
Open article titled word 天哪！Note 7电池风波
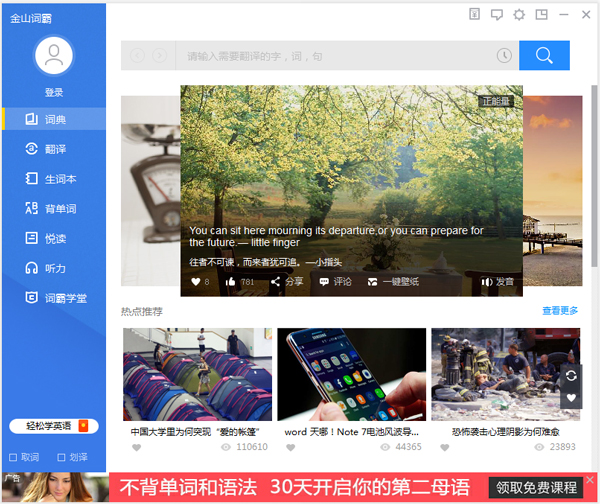pyautogui.click(x=351, y=432)
